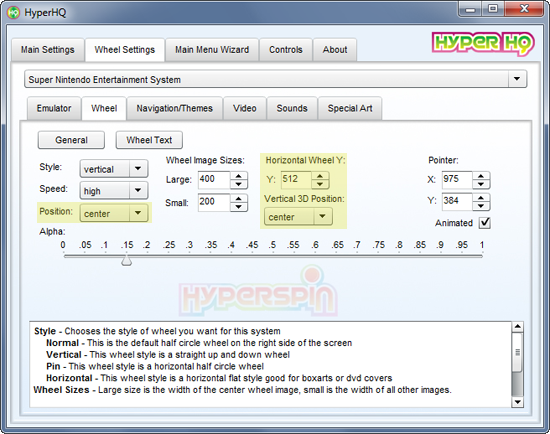The width and height of the screenshot is (550, 434).
Task: Set Alpha slider to the 1 mark
Action: (482, 256)
